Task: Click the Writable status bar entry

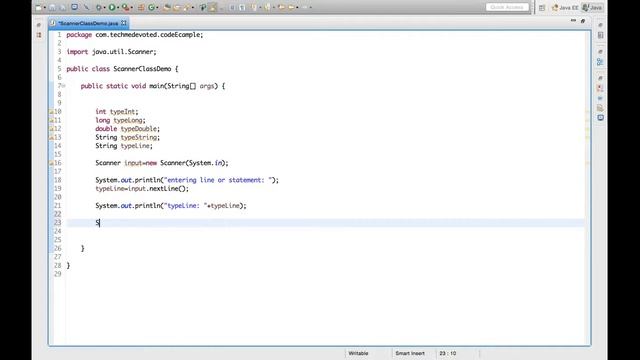Action: [358, 353]
